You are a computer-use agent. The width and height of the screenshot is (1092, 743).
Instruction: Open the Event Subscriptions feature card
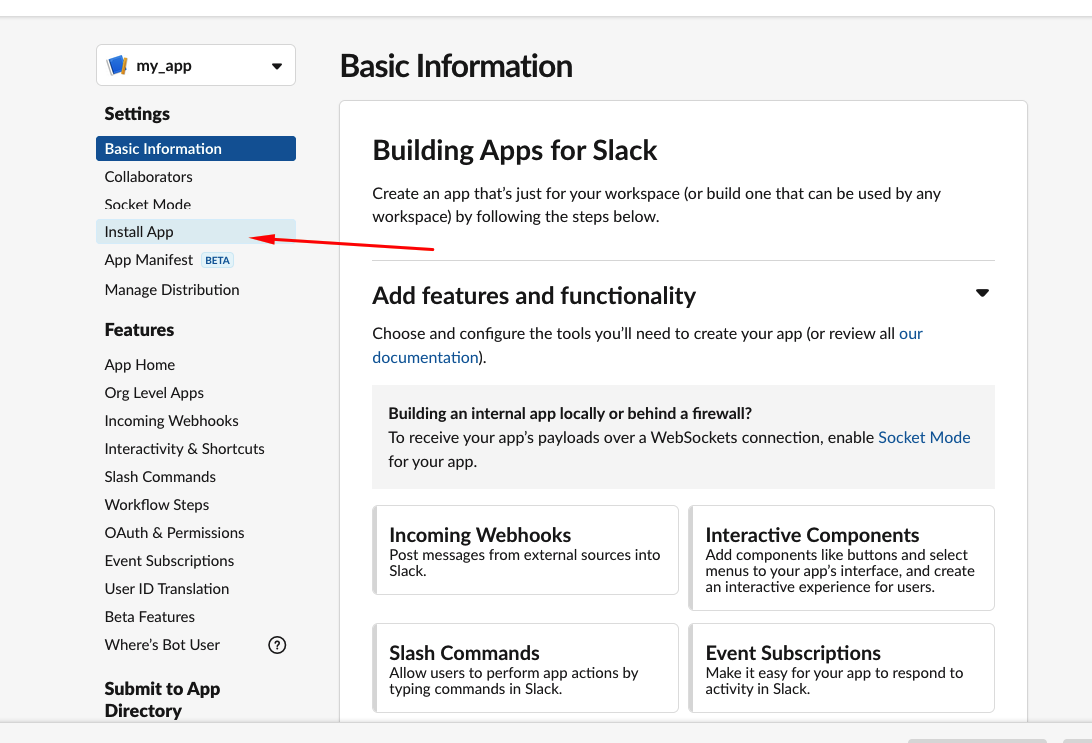(x=842, y=668)
